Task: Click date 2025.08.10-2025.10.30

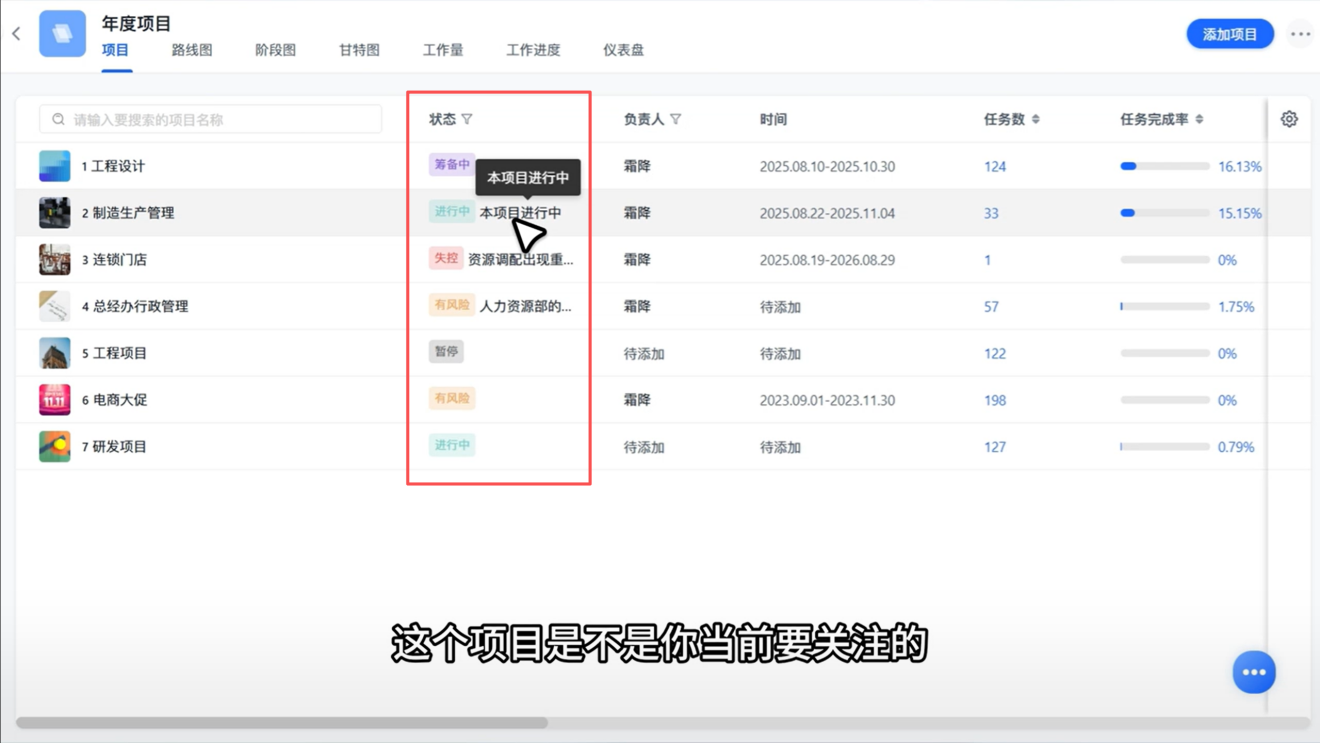Action: [827, 167]
